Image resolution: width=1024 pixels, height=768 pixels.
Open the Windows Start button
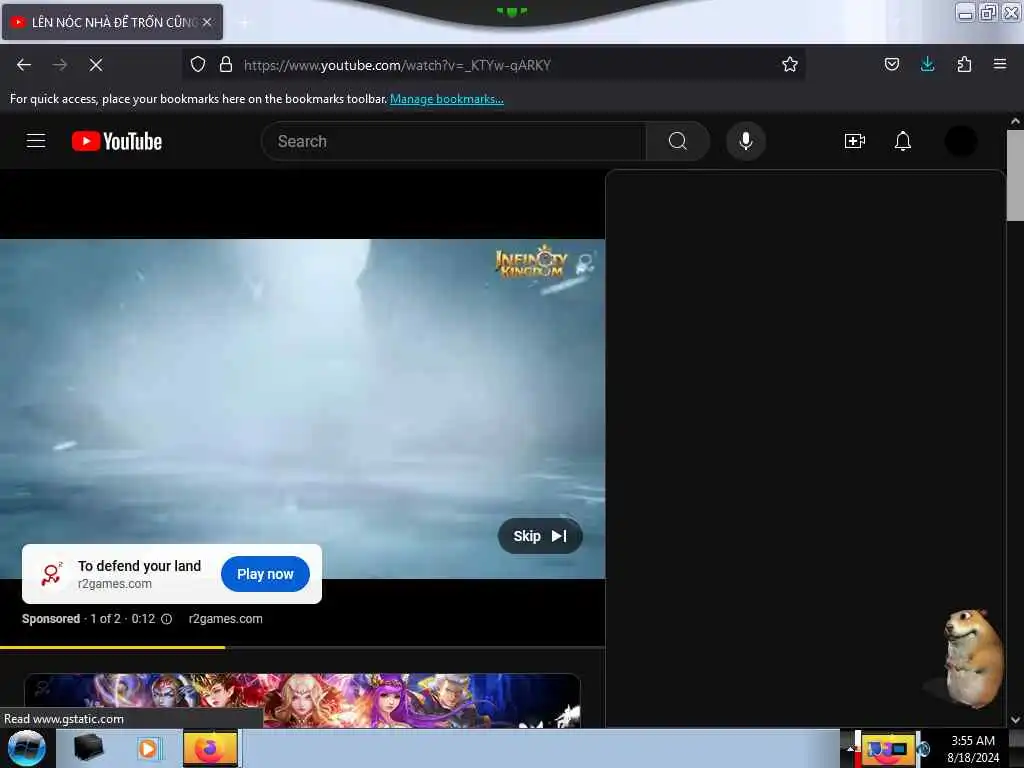(27, 748)
